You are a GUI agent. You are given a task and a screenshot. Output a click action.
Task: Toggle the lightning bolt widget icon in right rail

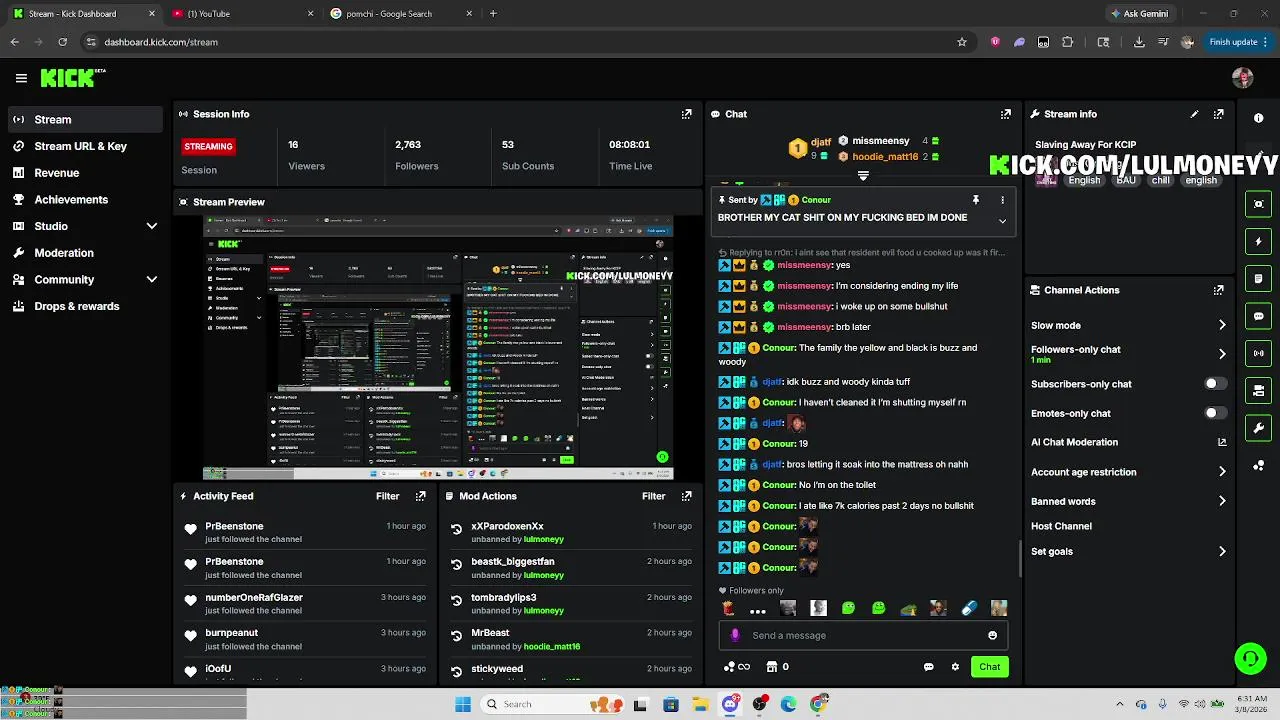click(1258, 241)
